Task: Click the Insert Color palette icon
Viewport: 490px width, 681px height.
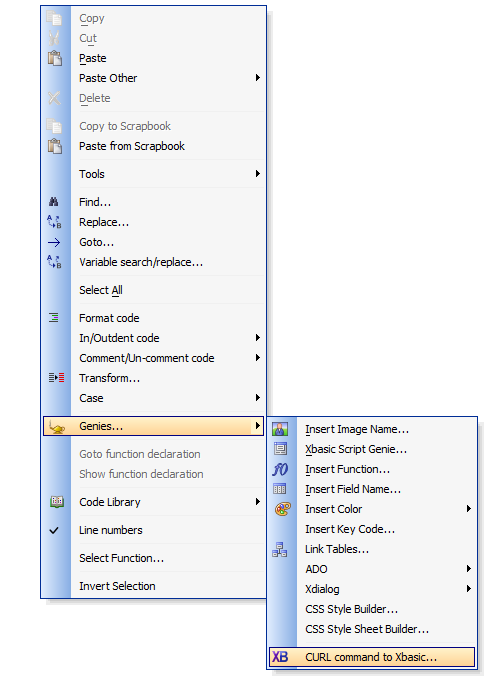Action: 282,509
